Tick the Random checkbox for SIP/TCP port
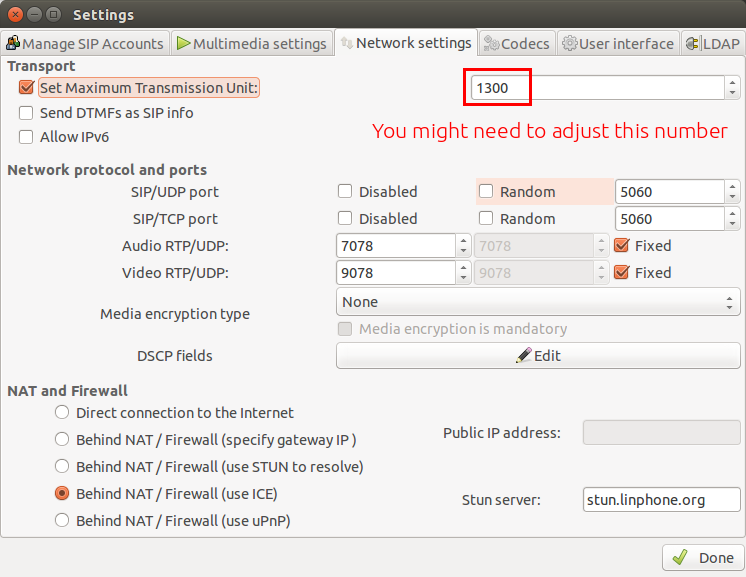746x577 pixels. pos(486,218)
